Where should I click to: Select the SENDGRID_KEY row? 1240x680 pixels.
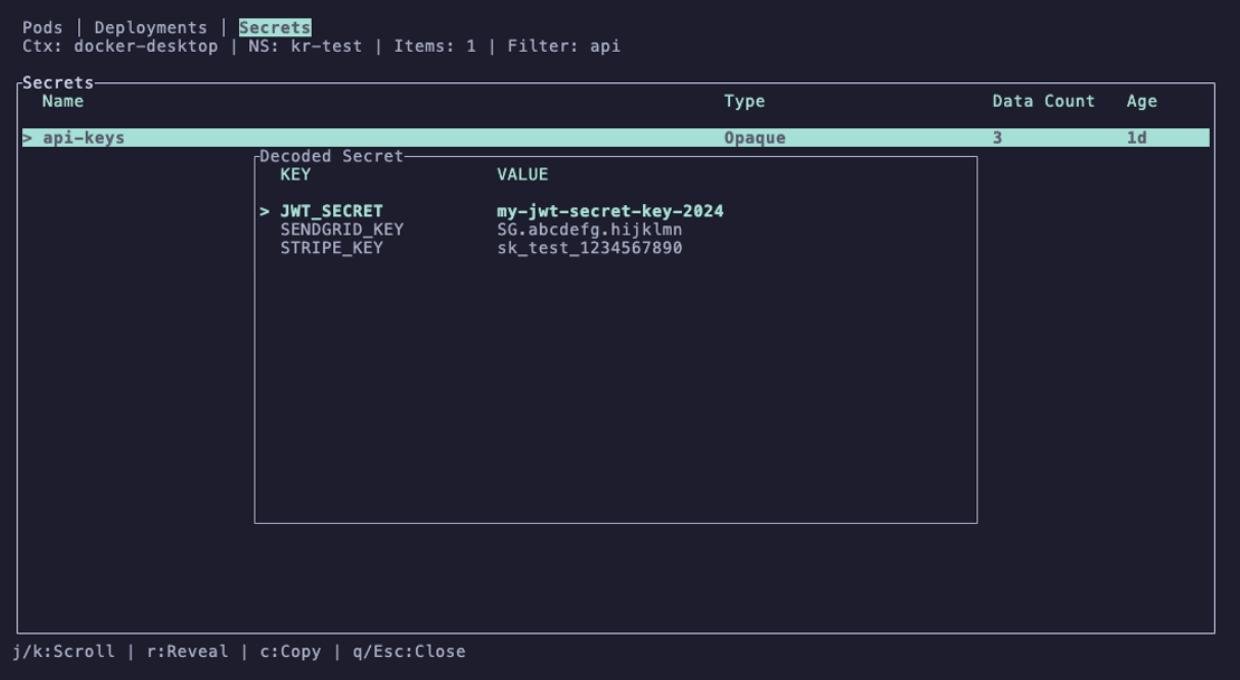[342, 229]
